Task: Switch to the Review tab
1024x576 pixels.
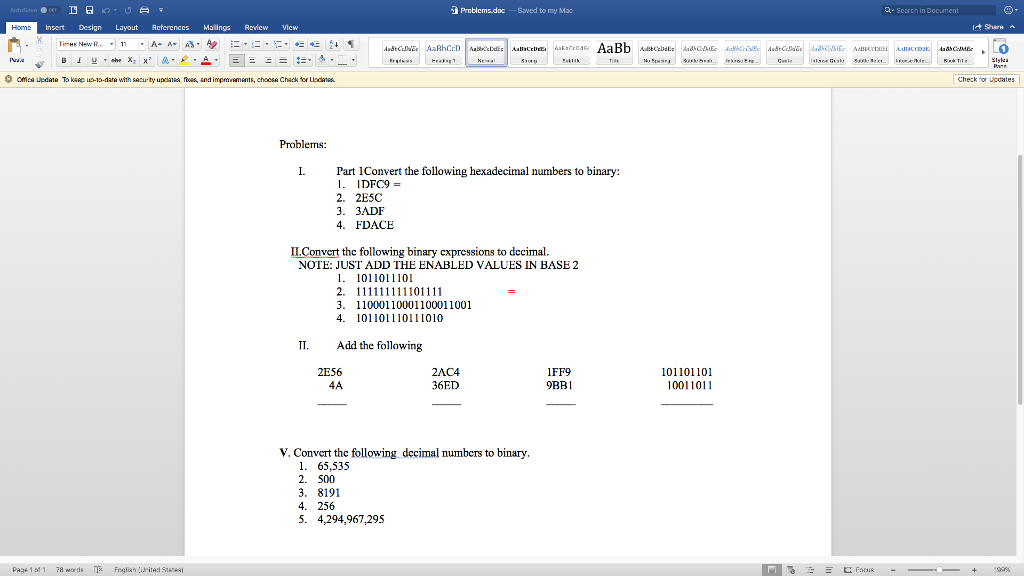Action: 256,27
